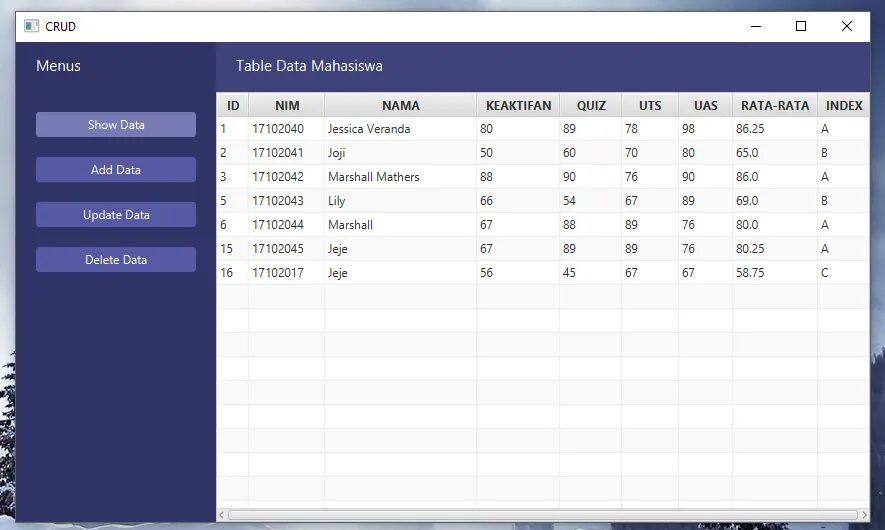Click NIM cell 17102043

tap(287, 201)
